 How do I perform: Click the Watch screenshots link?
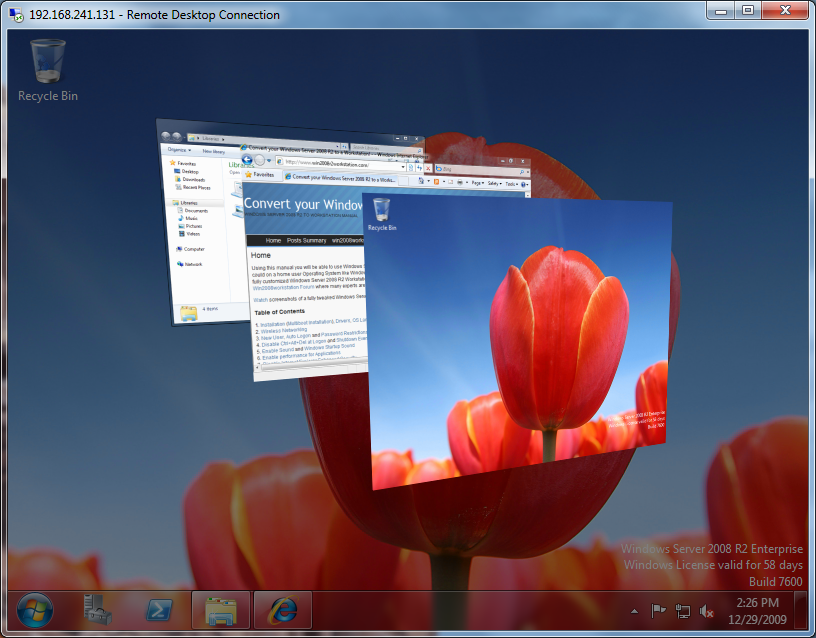[x=260, y=300]
